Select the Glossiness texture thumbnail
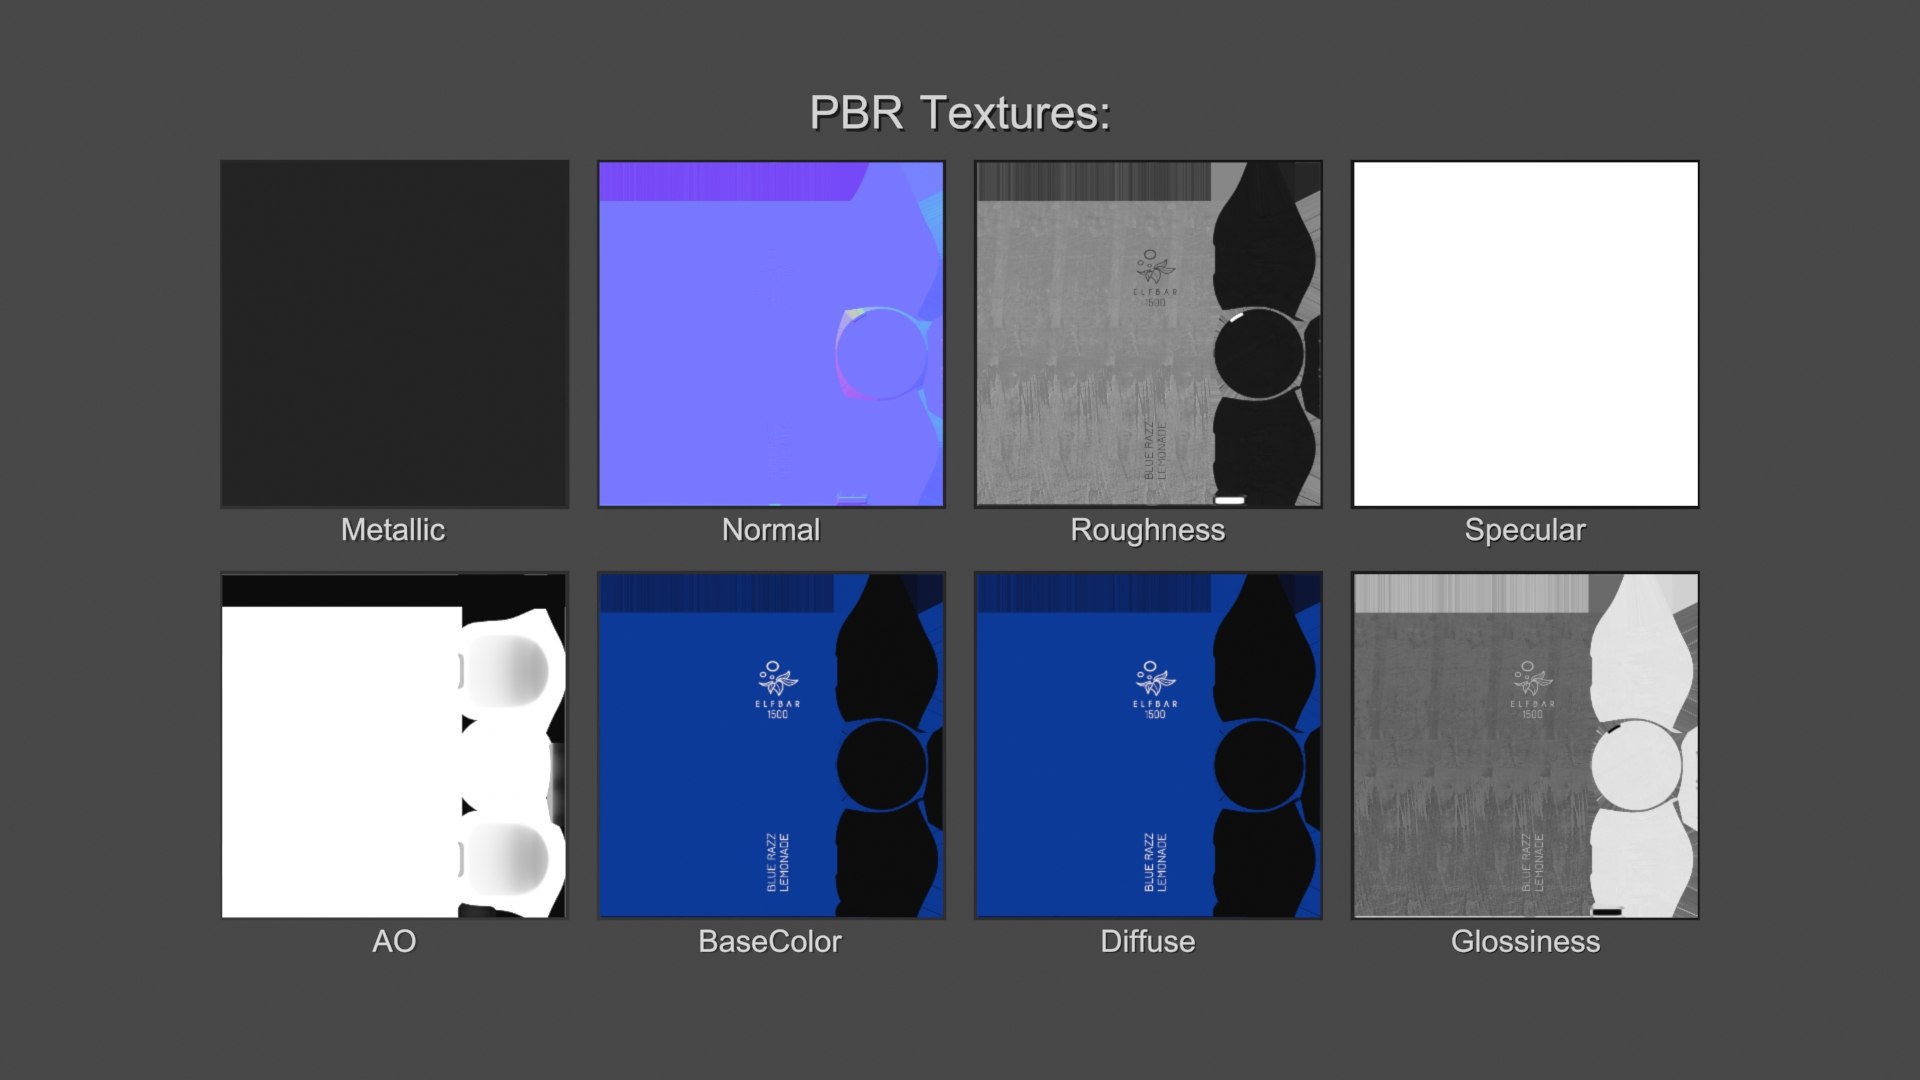Image resolution: width=1920 pixels, height=1080 pixels. point(1525,745)
